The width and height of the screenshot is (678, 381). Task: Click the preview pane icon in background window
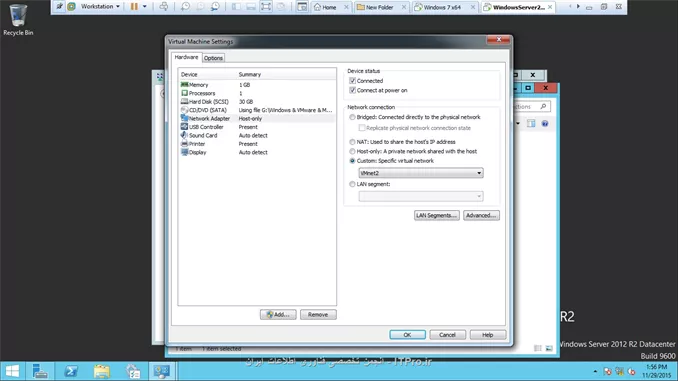[x=531, y=124]
